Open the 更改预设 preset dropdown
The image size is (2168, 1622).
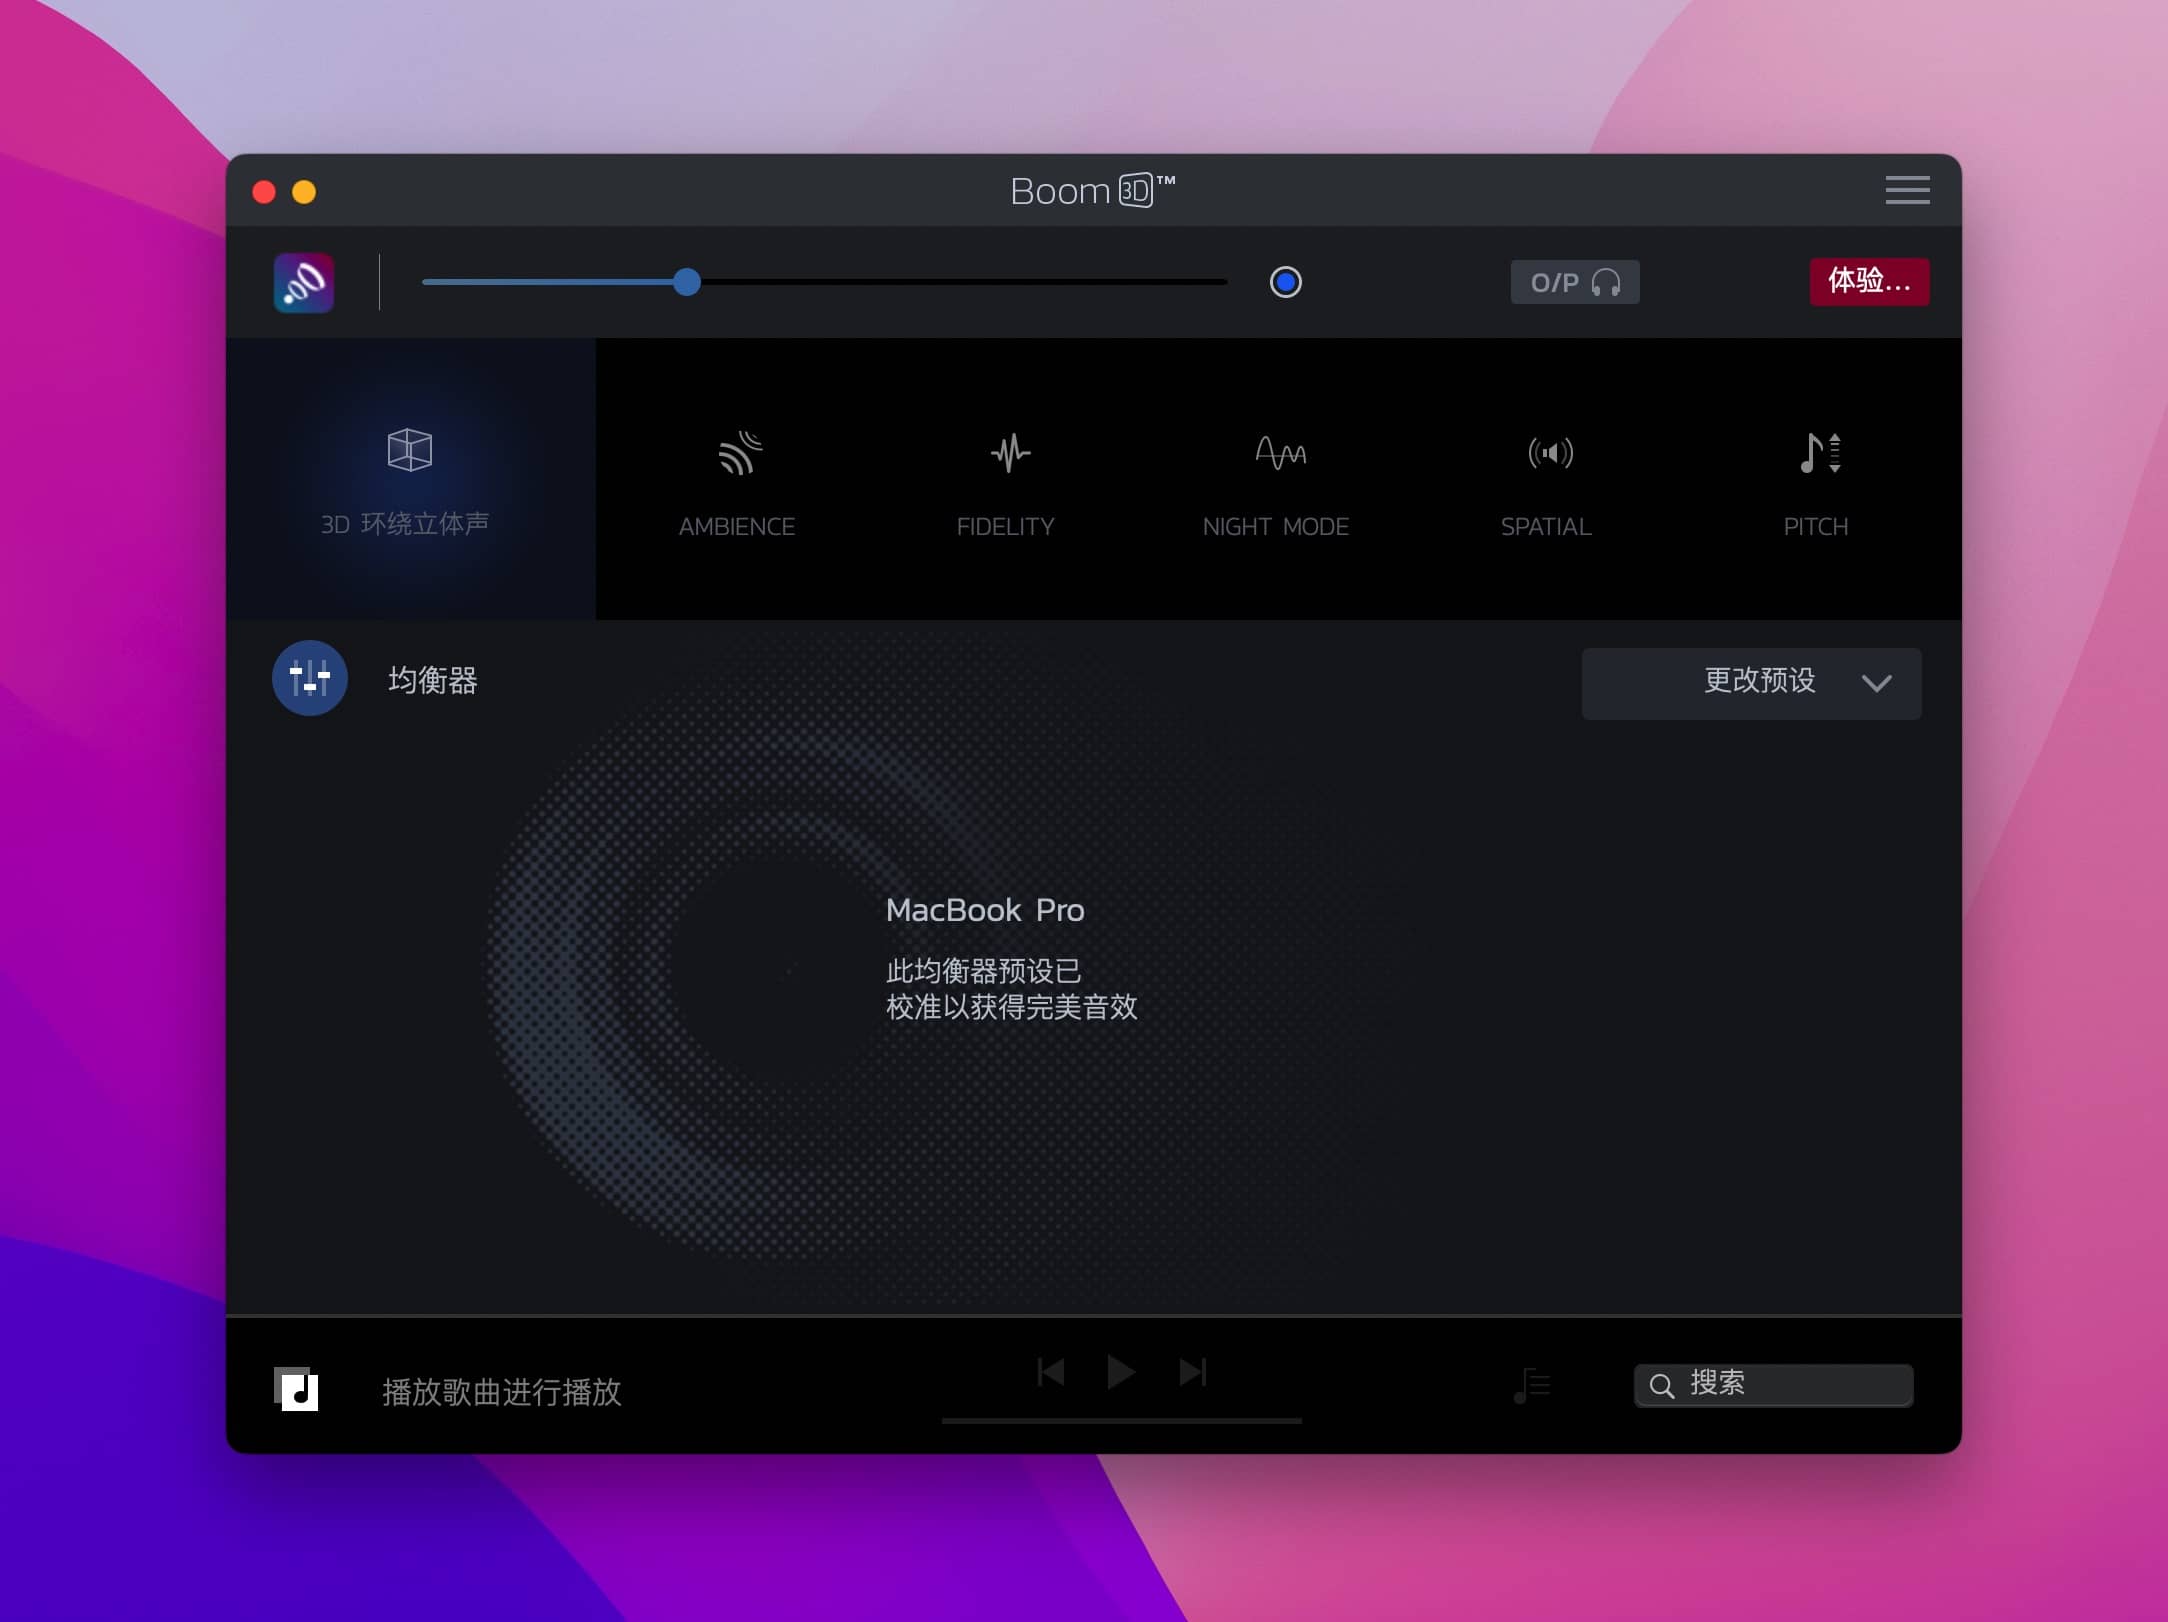(1751, 684)
